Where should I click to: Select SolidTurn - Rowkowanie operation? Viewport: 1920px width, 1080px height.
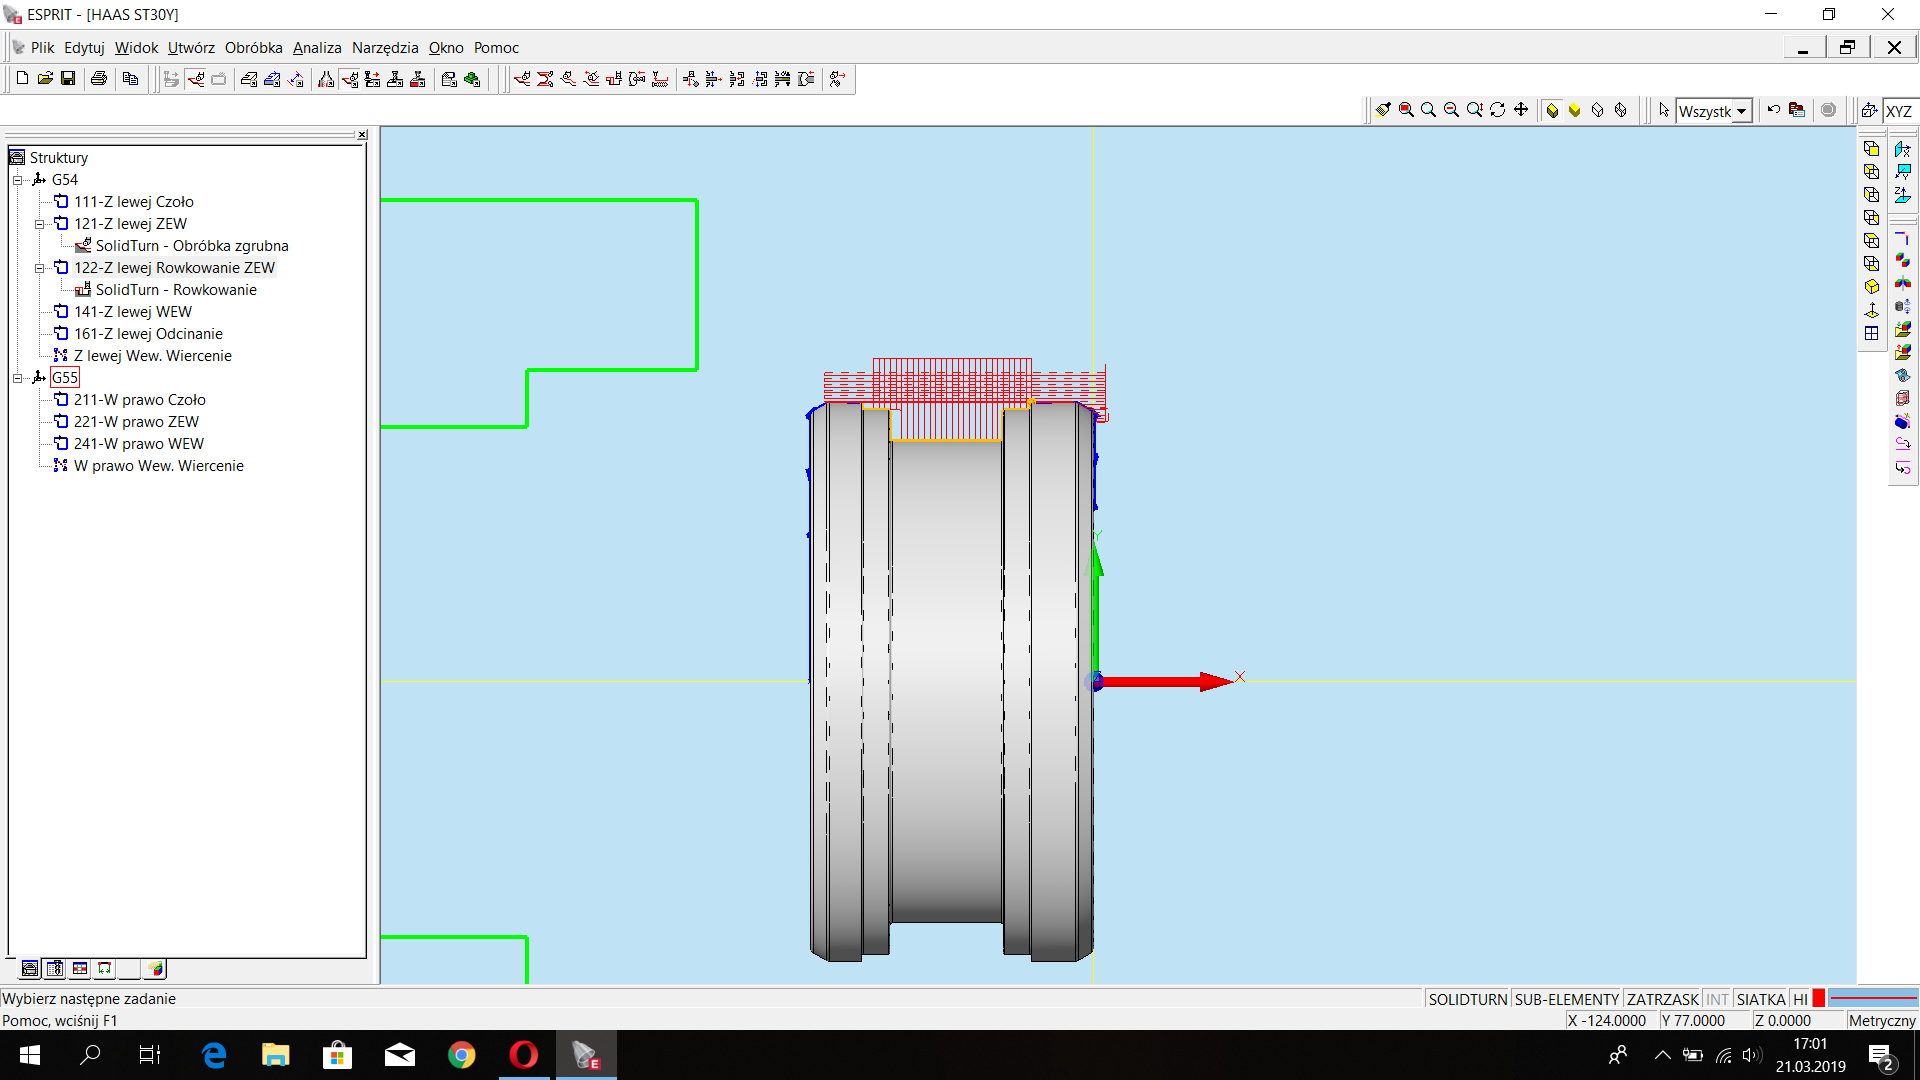(x=176, y=290)
